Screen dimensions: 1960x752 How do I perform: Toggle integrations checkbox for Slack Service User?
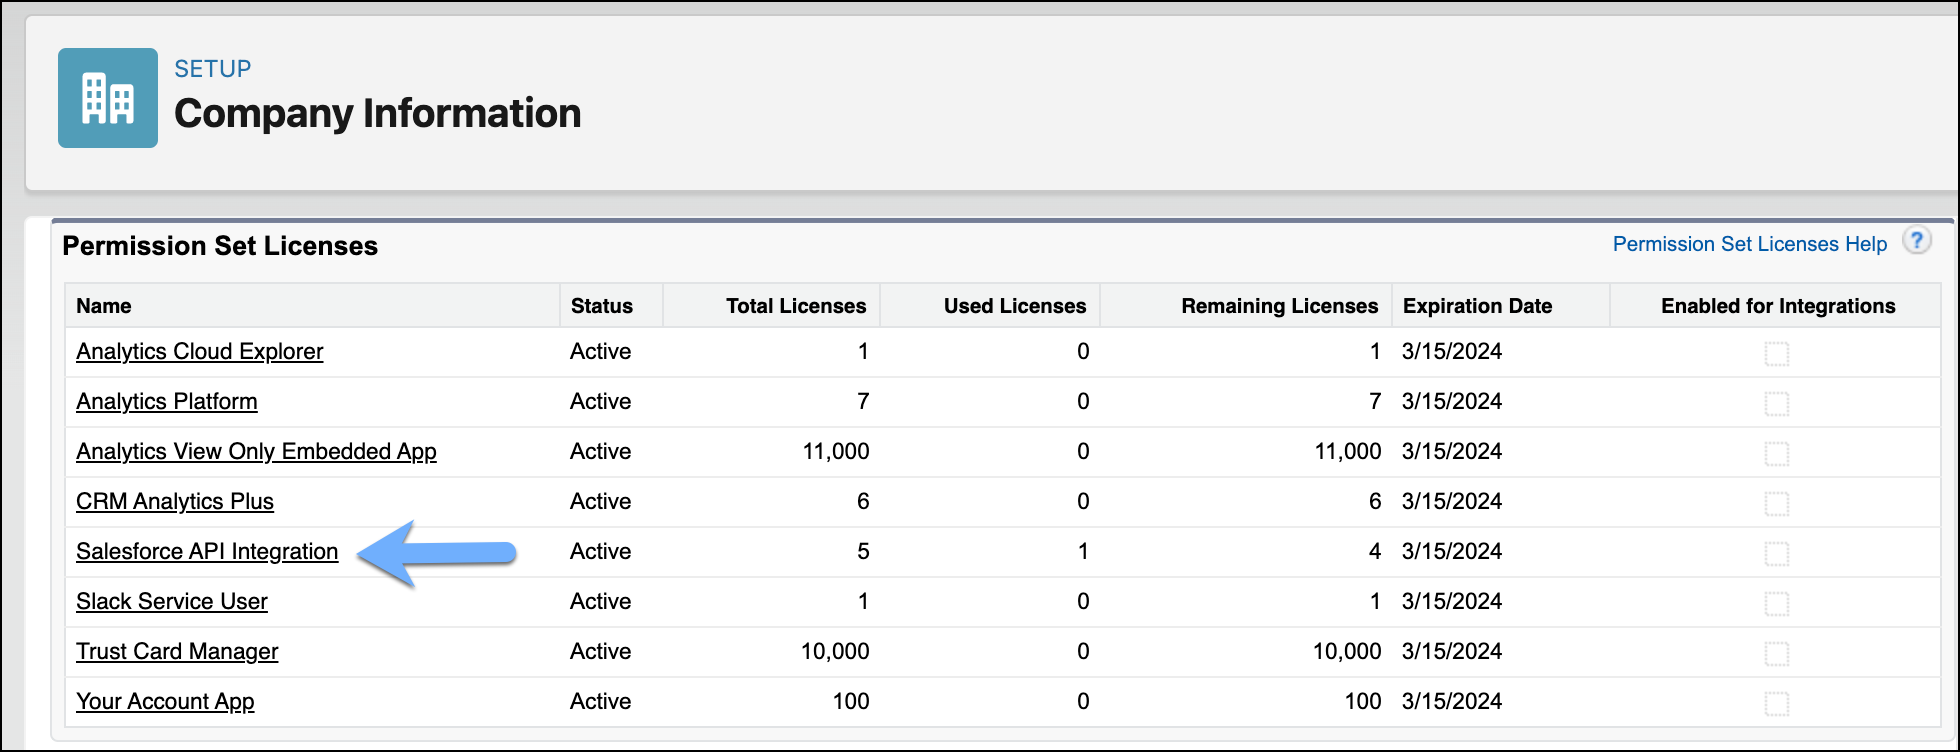[1777, 603]
